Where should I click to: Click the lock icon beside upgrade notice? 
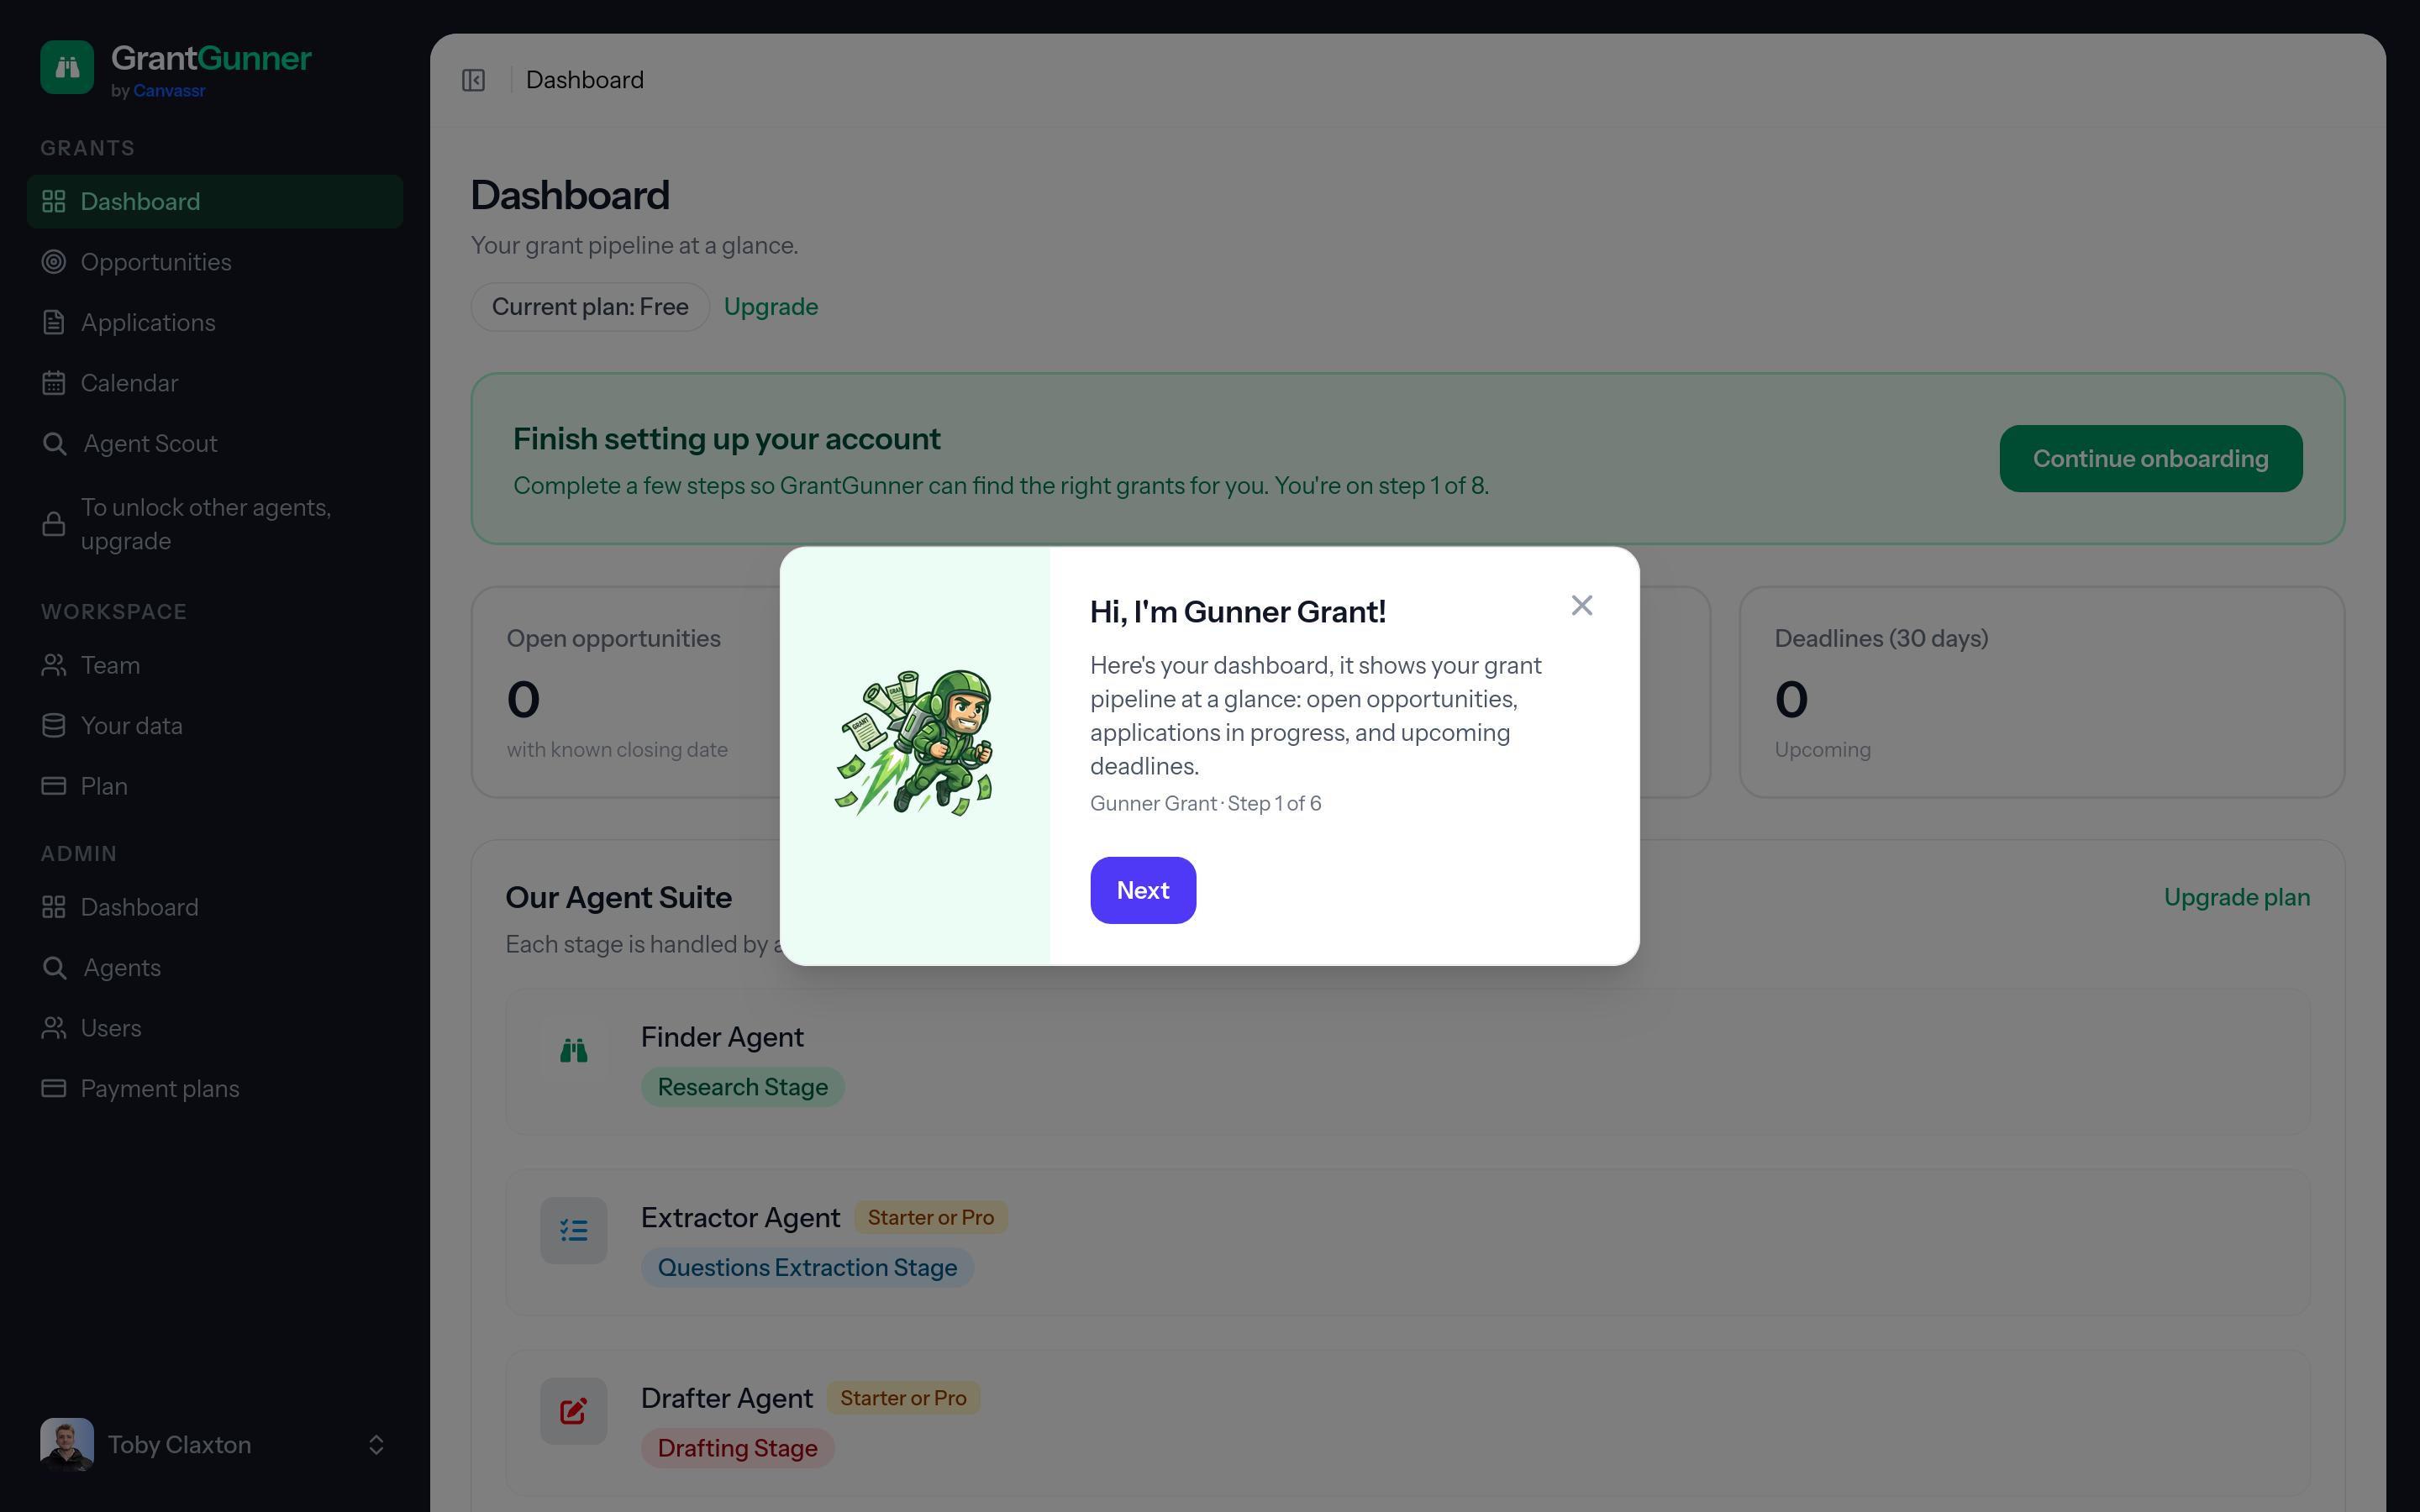click(x=54, y=524)
